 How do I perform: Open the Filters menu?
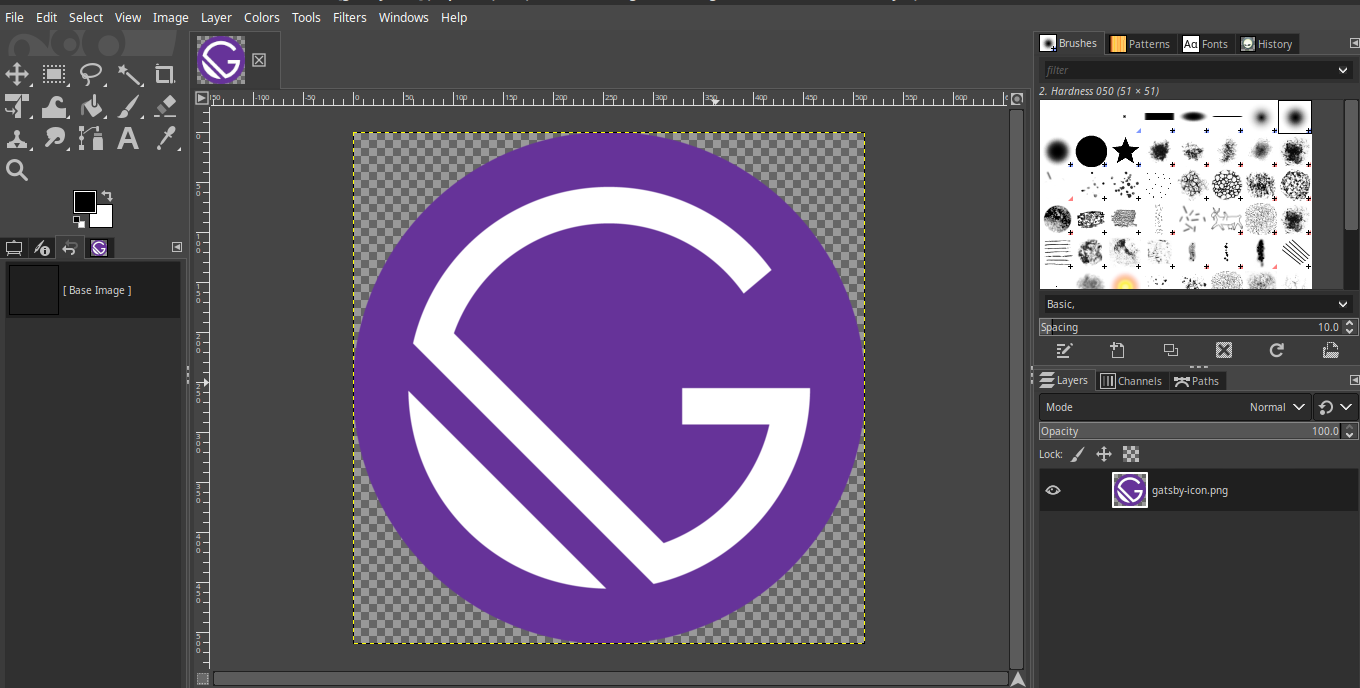tap(349, 17)
